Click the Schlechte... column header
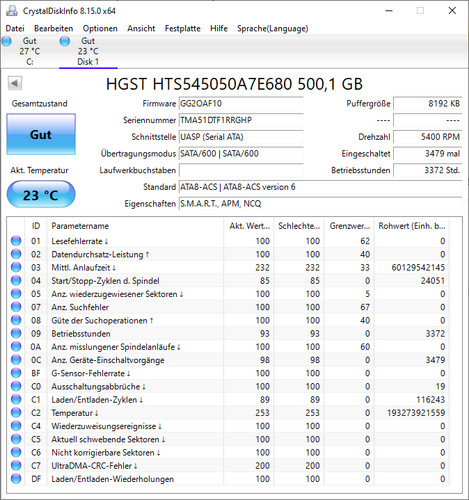The image size is (469, 500). [x=299, y=226]
